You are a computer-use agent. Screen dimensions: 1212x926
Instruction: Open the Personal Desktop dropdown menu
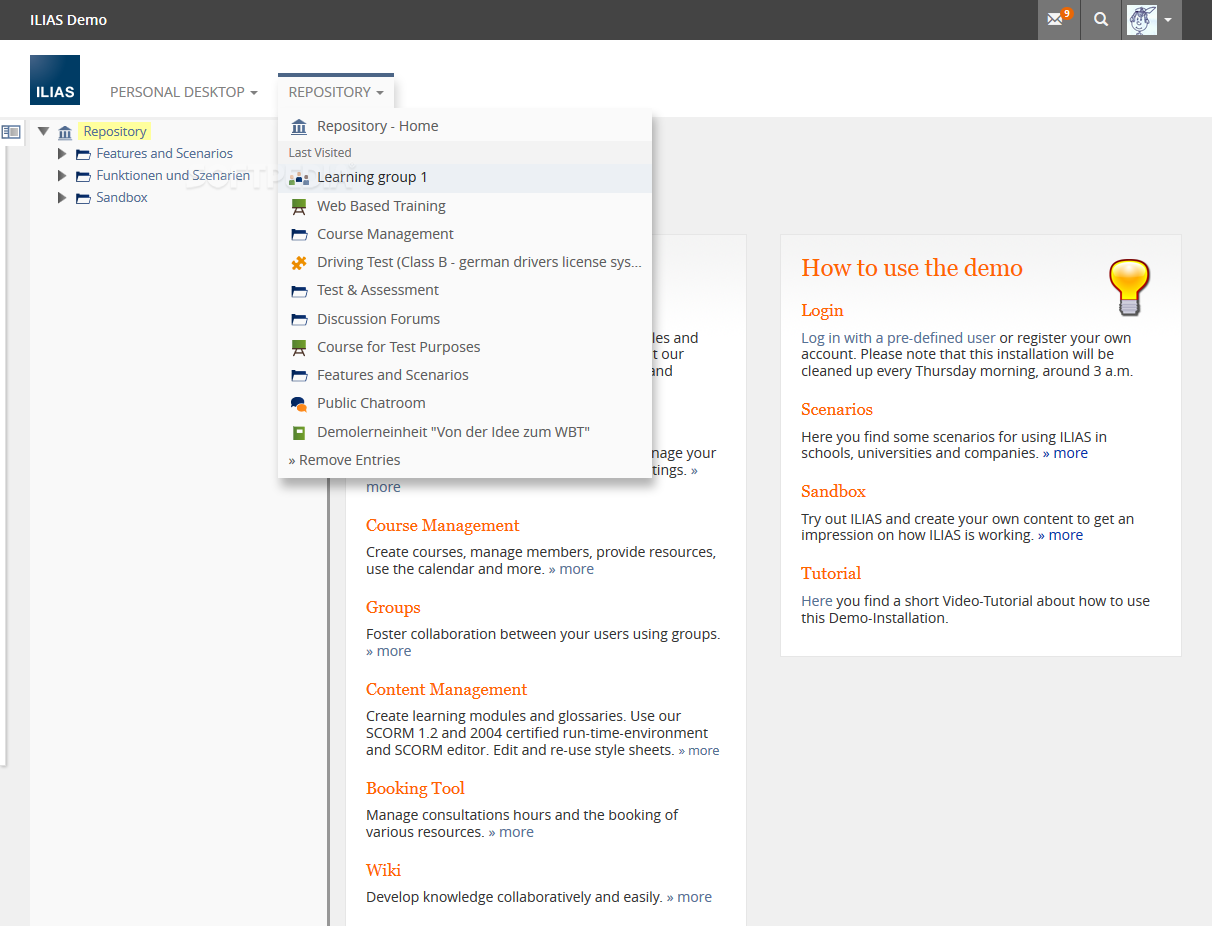point(184,92)
